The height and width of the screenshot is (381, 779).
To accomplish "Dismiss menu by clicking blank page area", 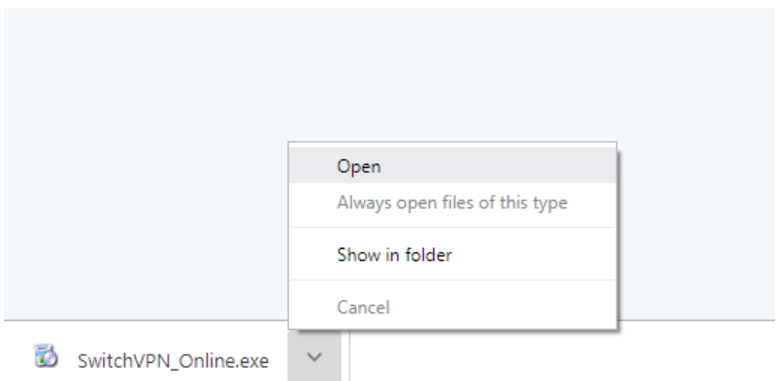I will pyautogui.click(x=149, y=149).
